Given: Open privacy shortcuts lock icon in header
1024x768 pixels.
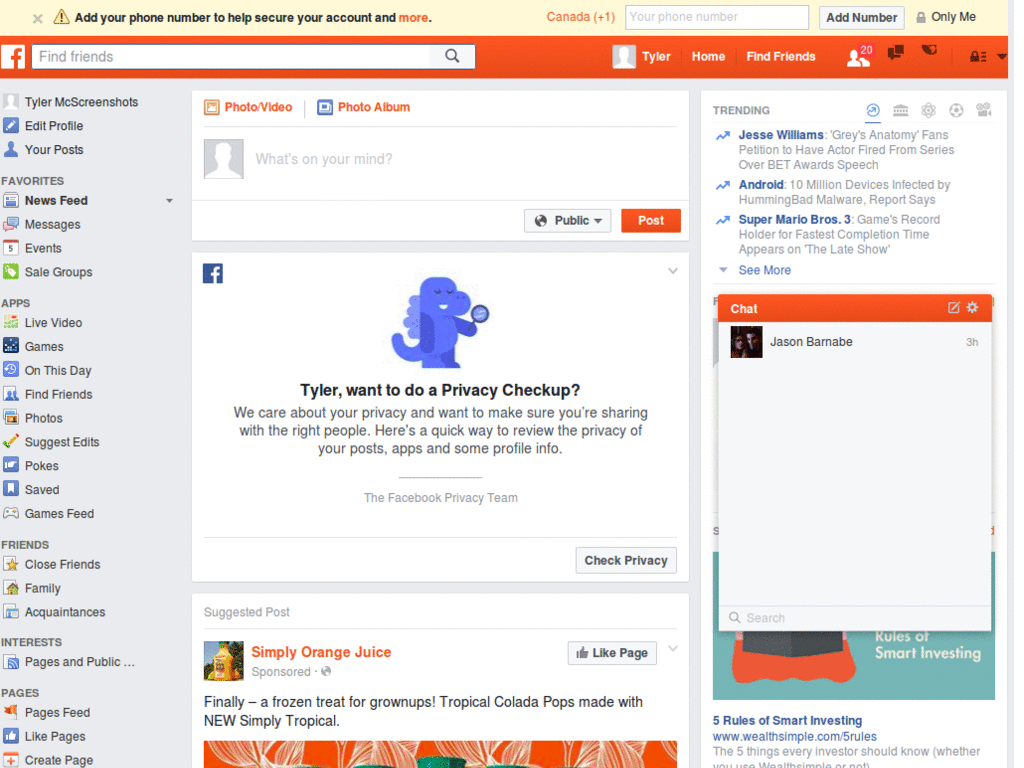Looking at the screenshot, I should click(x=978, y=57).
